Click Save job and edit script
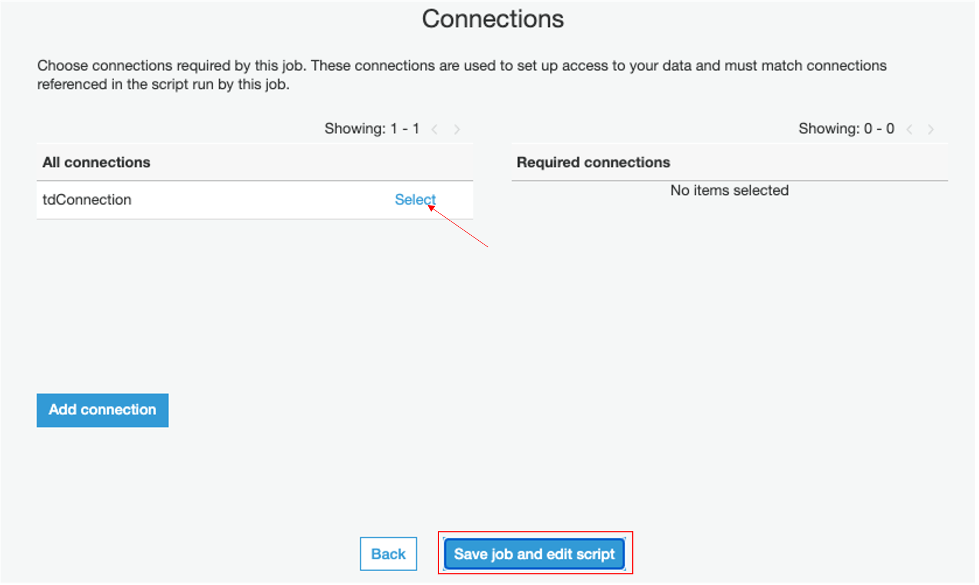 click(534, 554)
